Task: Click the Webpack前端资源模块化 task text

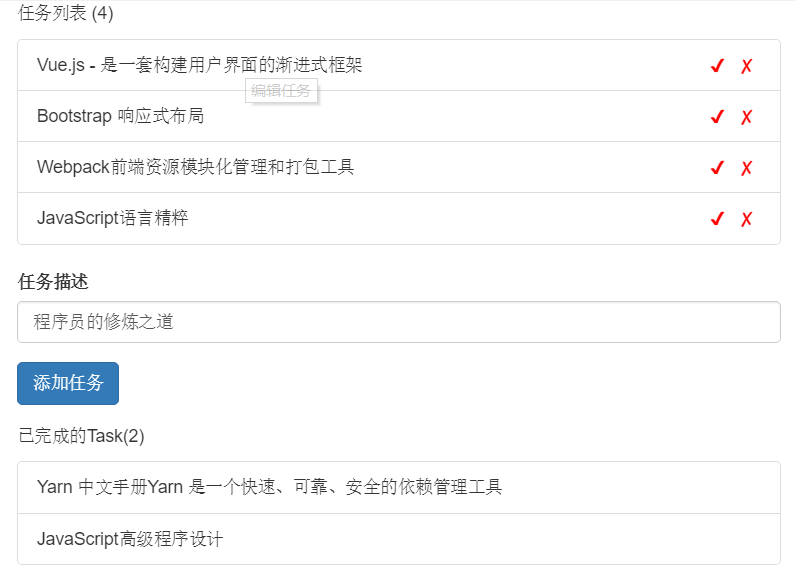Action: tap(195, 168)
